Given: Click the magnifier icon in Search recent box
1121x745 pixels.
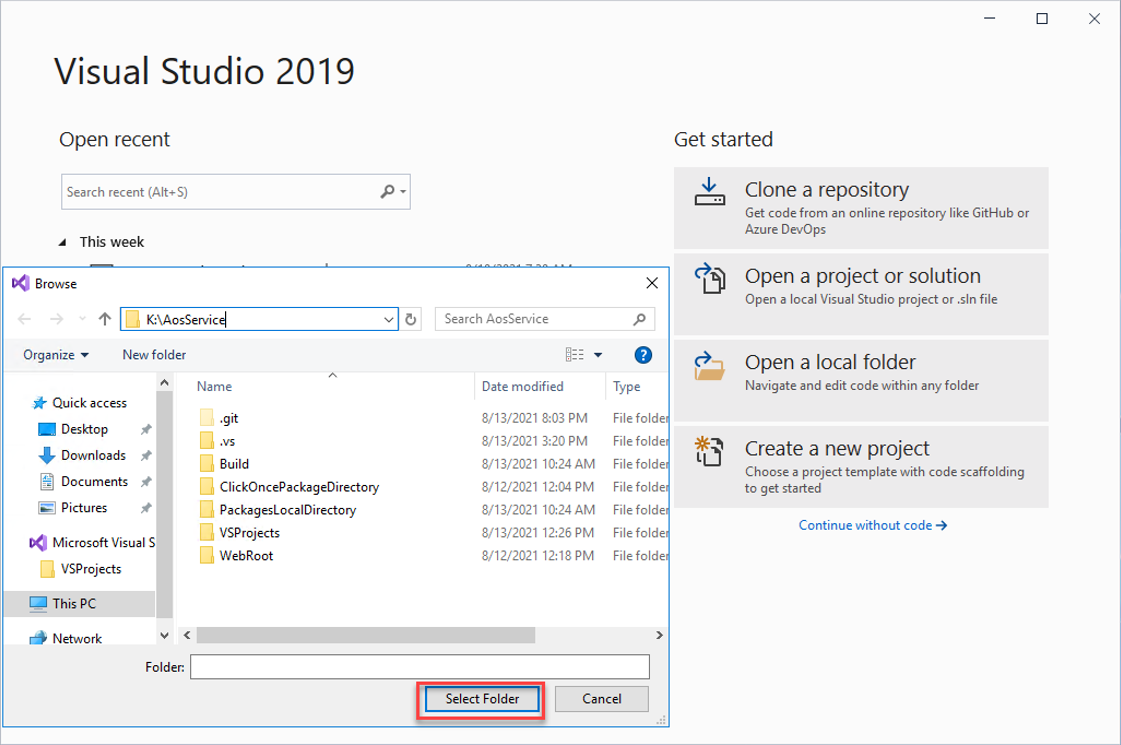Looking at the screenshot, I should pos(387,192).
